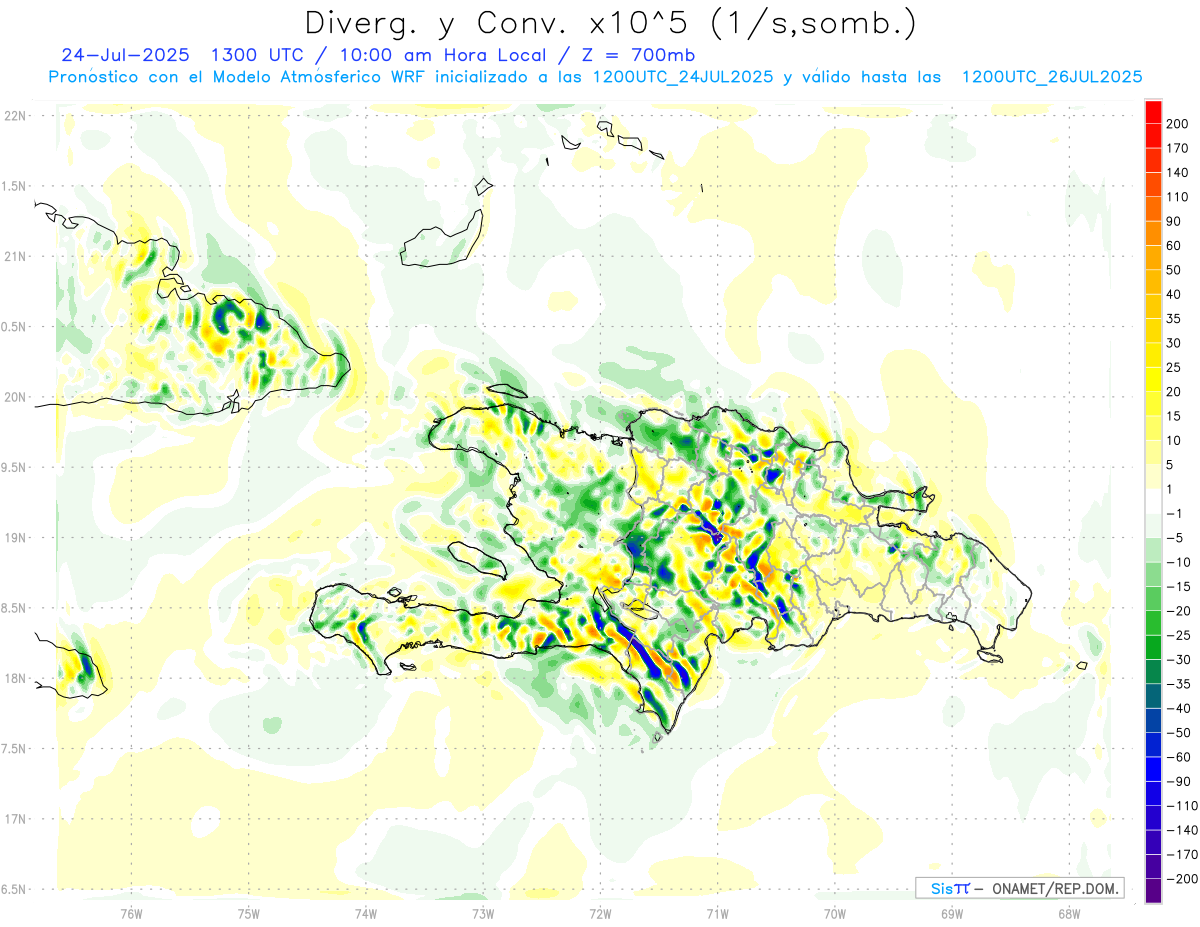Viewport: 1200px width, 927px height.
Task: Click the 'SisTT - ONAMET/REP.DOM.' credit label
Action: point(1019,888)
